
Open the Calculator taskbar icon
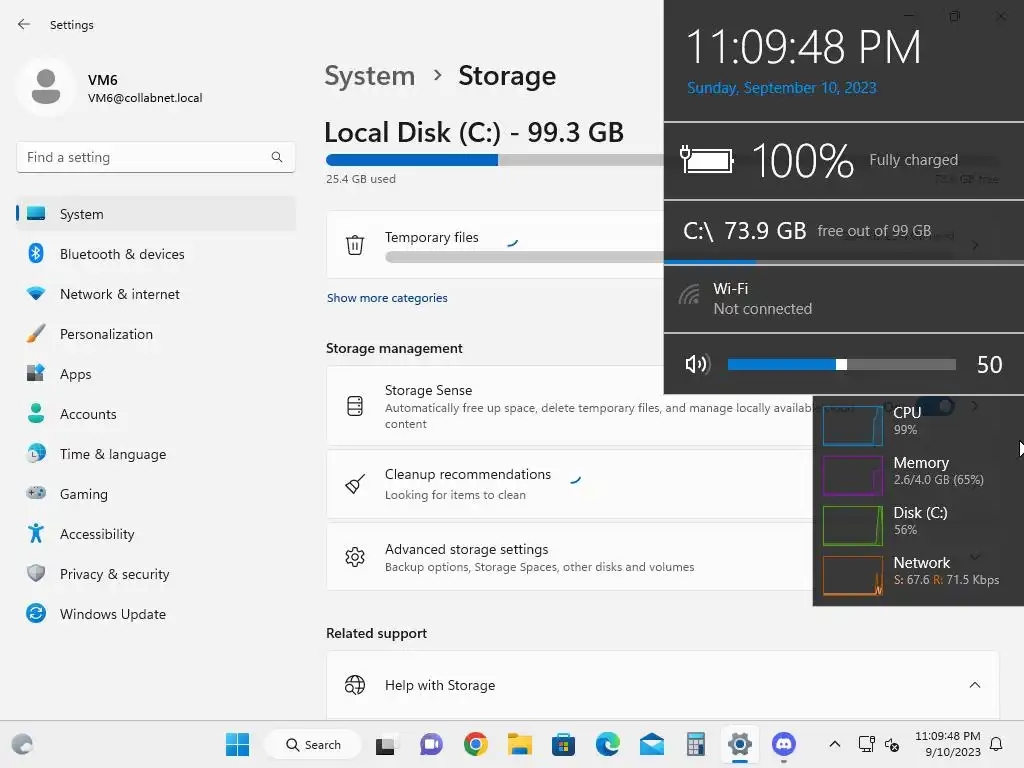696,744
